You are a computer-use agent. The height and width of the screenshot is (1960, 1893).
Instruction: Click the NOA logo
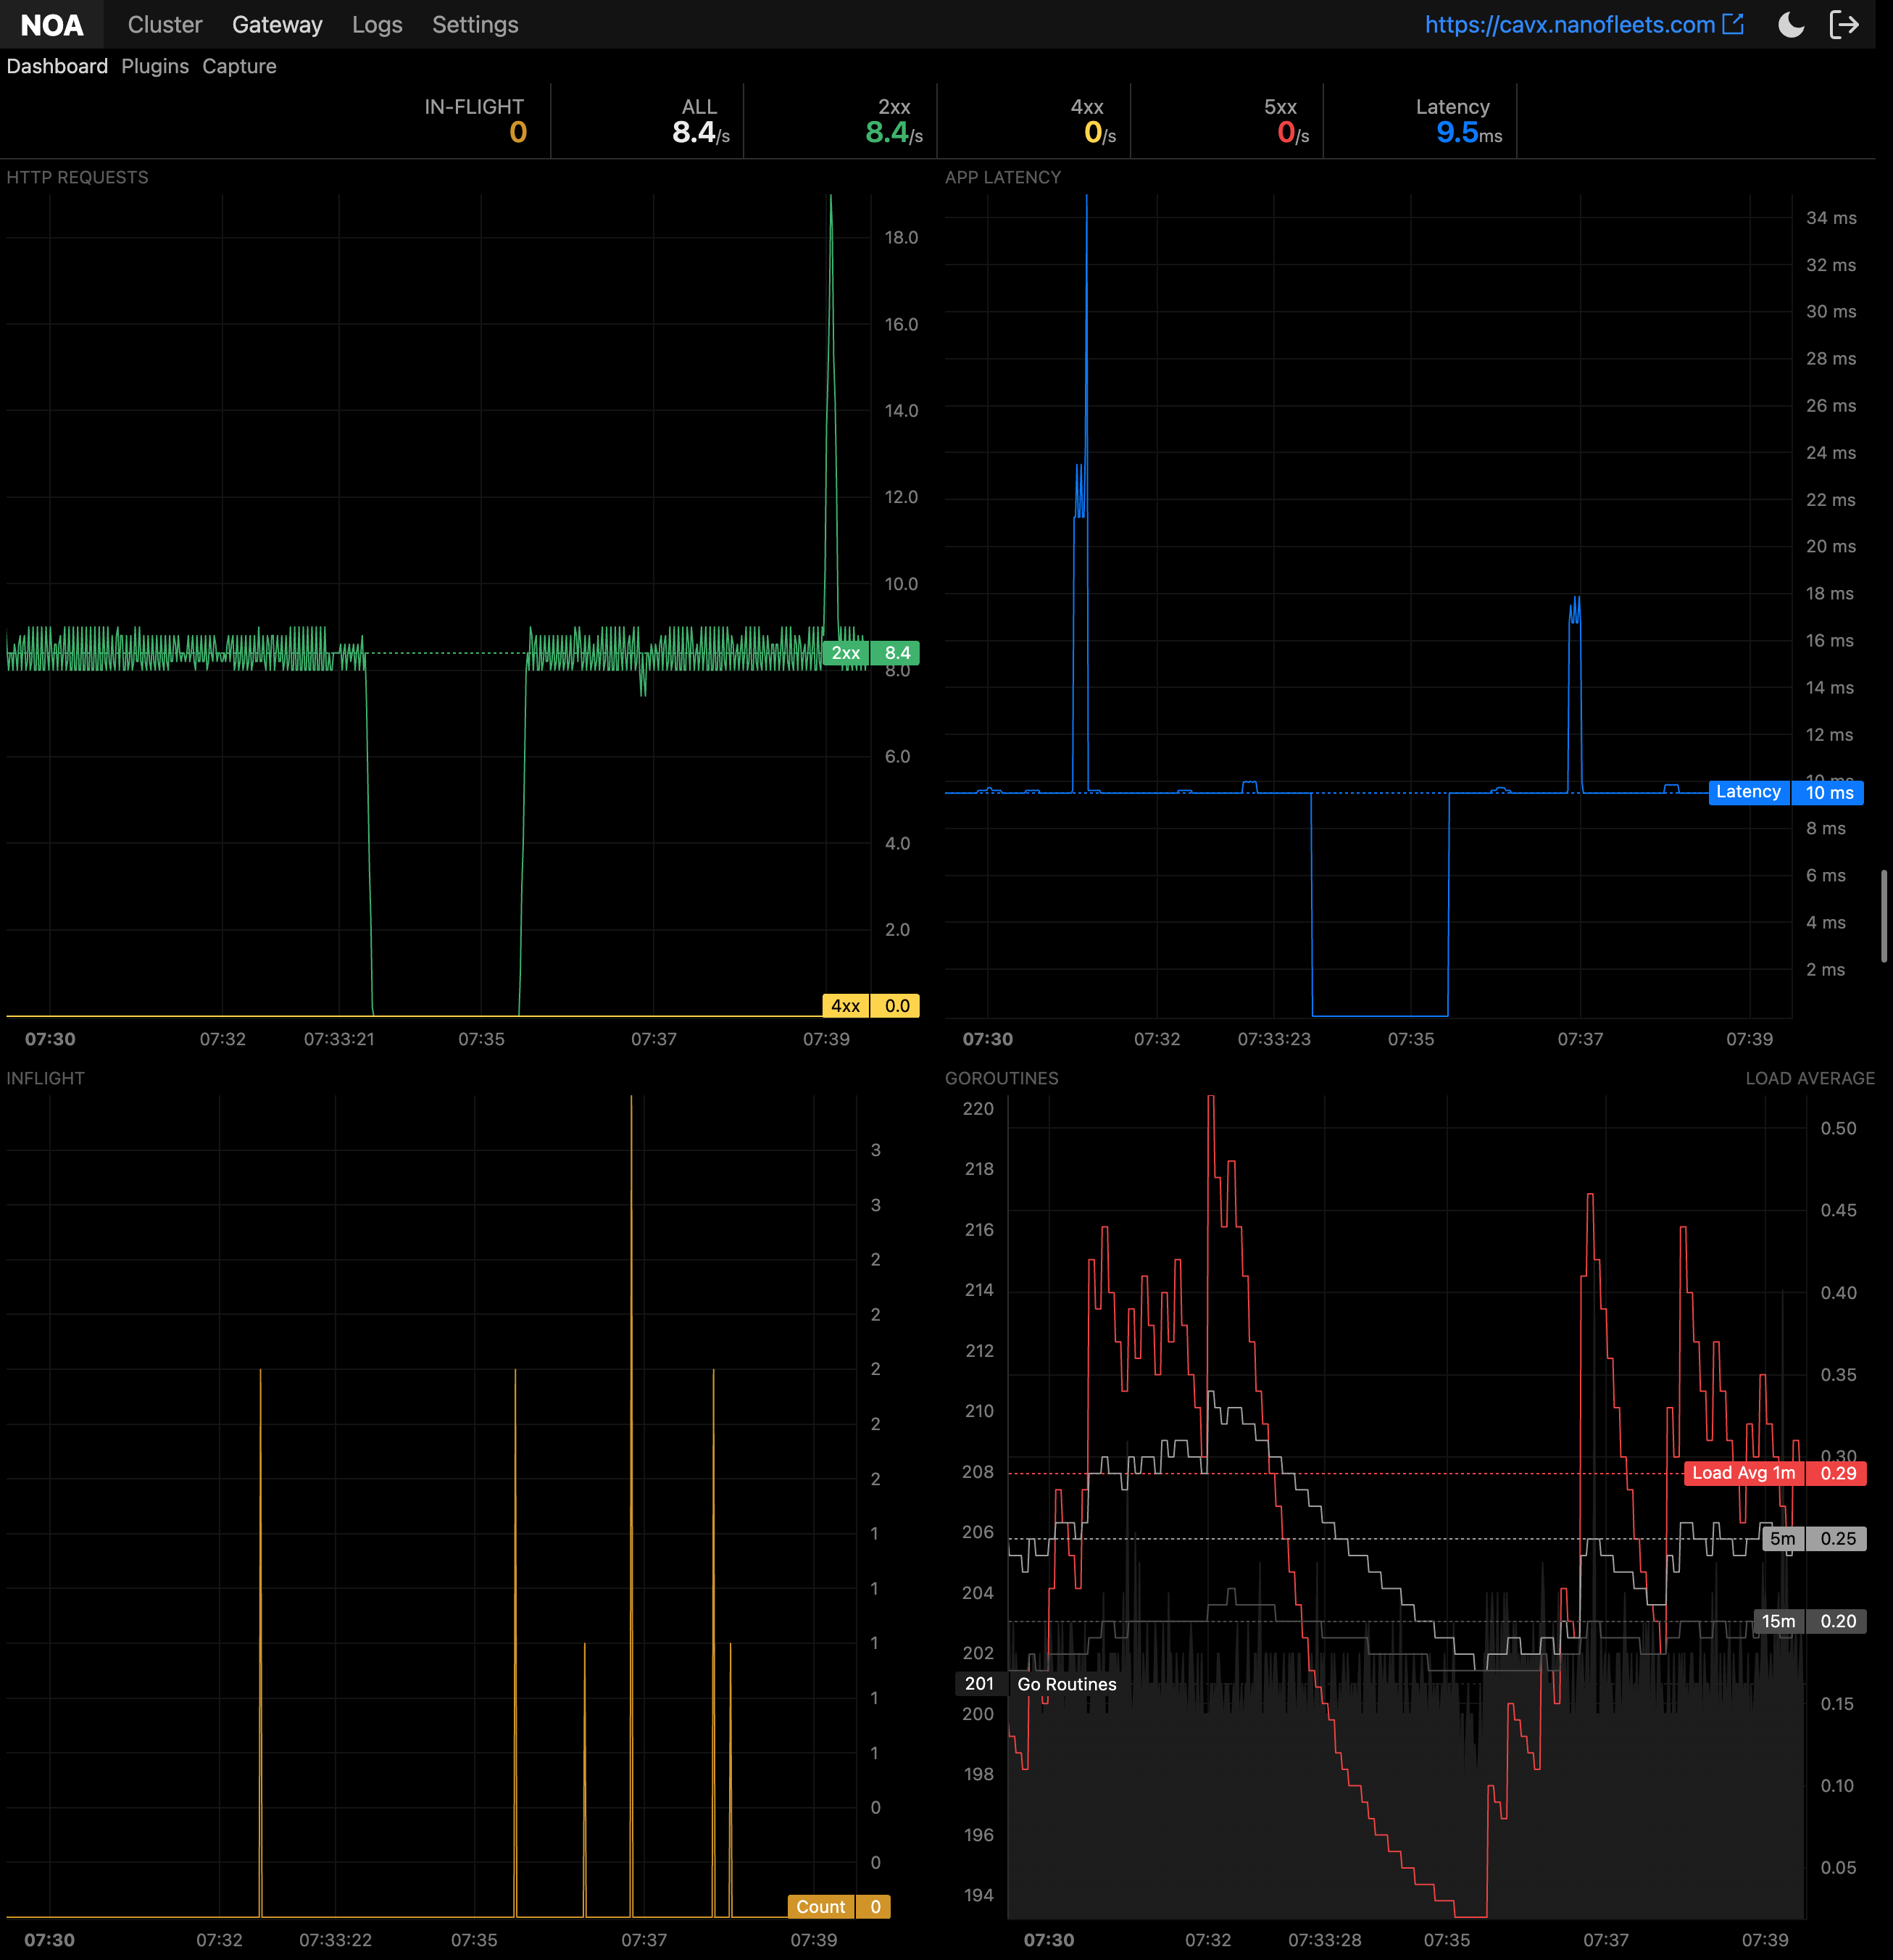click(51, 24)
